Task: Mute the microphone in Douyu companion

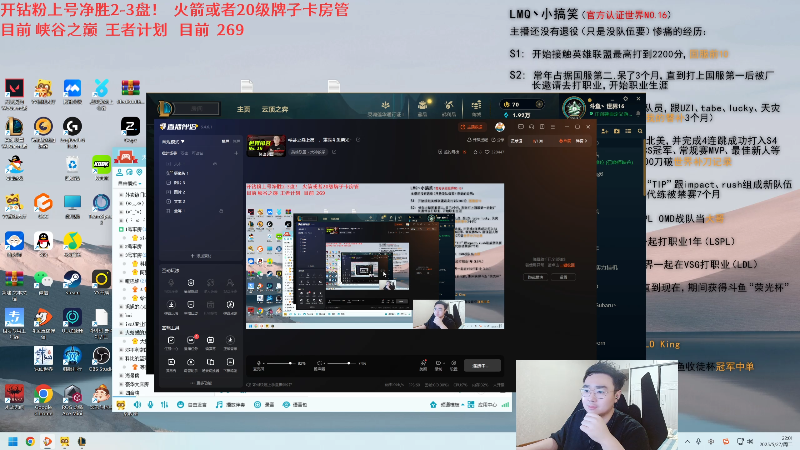Action: [x=258, y=363]
